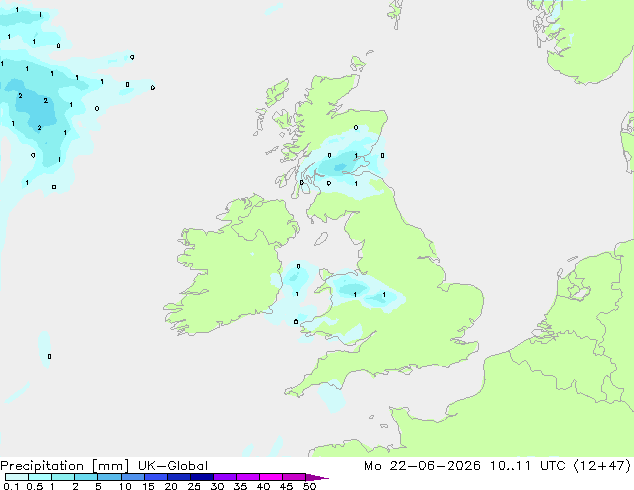Select the 45–50 mm legend color swatch
Viewport: 634px width, 490px height.
(x=294, y=477)
